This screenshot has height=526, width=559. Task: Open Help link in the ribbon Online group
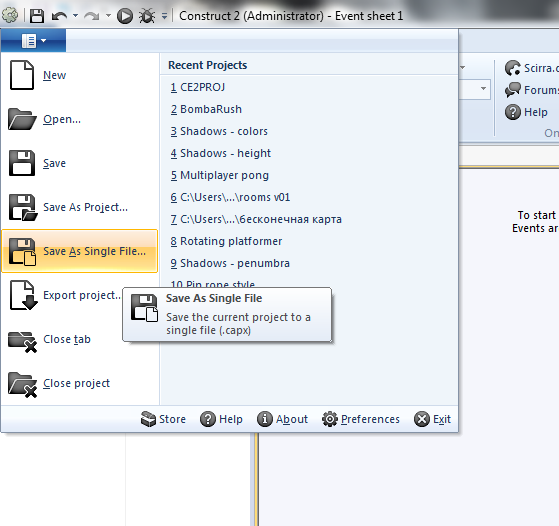536,112
